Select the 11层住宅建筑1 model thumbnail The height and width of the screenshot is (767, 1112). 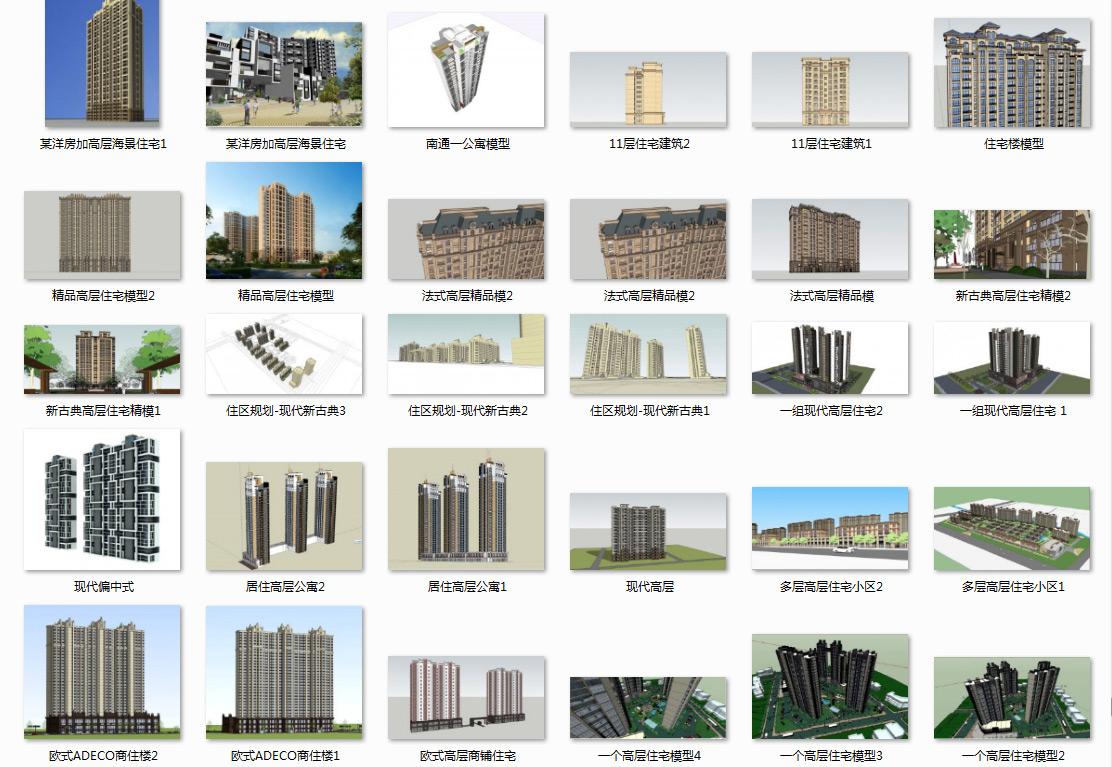[x=830, y=90]
